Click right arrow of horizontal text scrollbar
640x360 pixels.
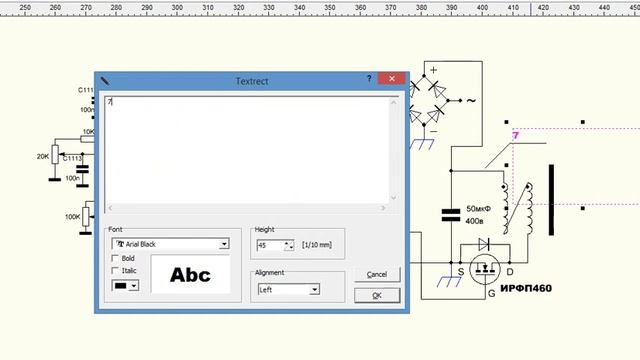coord(383,208)
